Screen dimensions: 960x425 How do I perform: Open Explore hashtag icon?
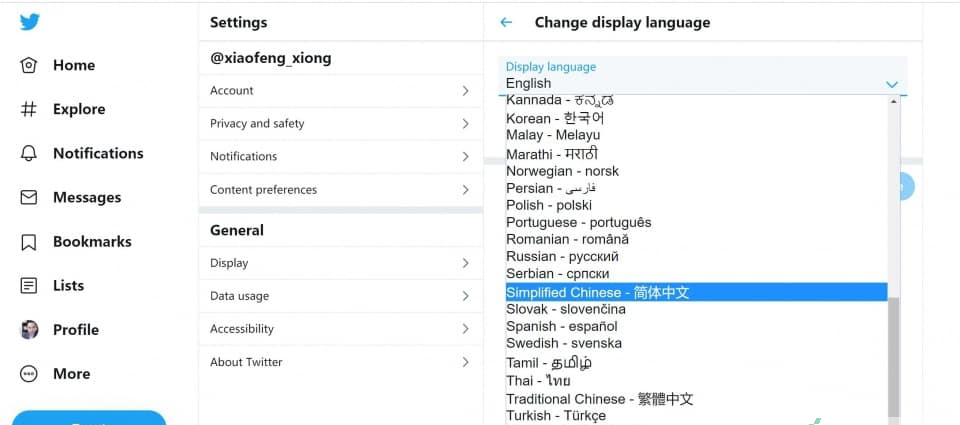(29, 109)
